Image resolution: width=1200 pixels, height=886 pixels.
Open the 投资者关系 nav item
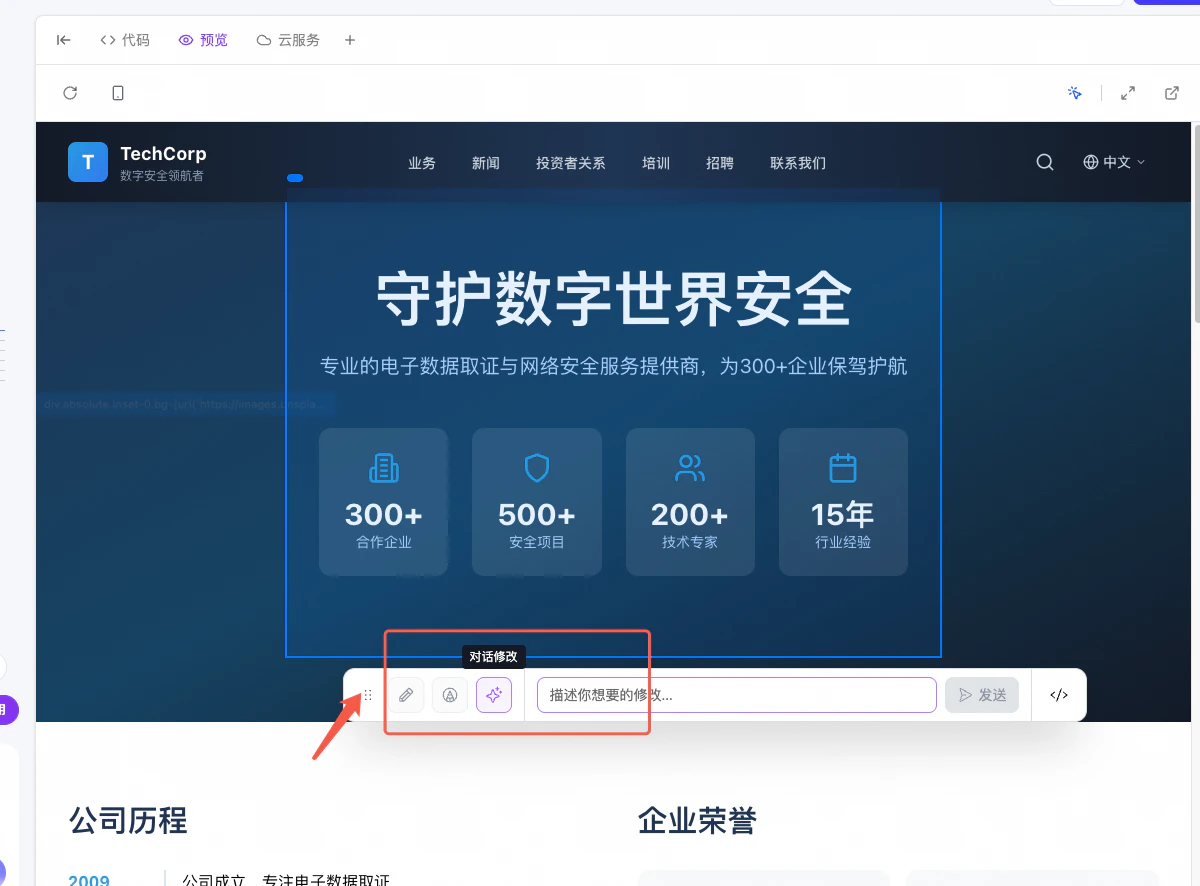(571, 163)
